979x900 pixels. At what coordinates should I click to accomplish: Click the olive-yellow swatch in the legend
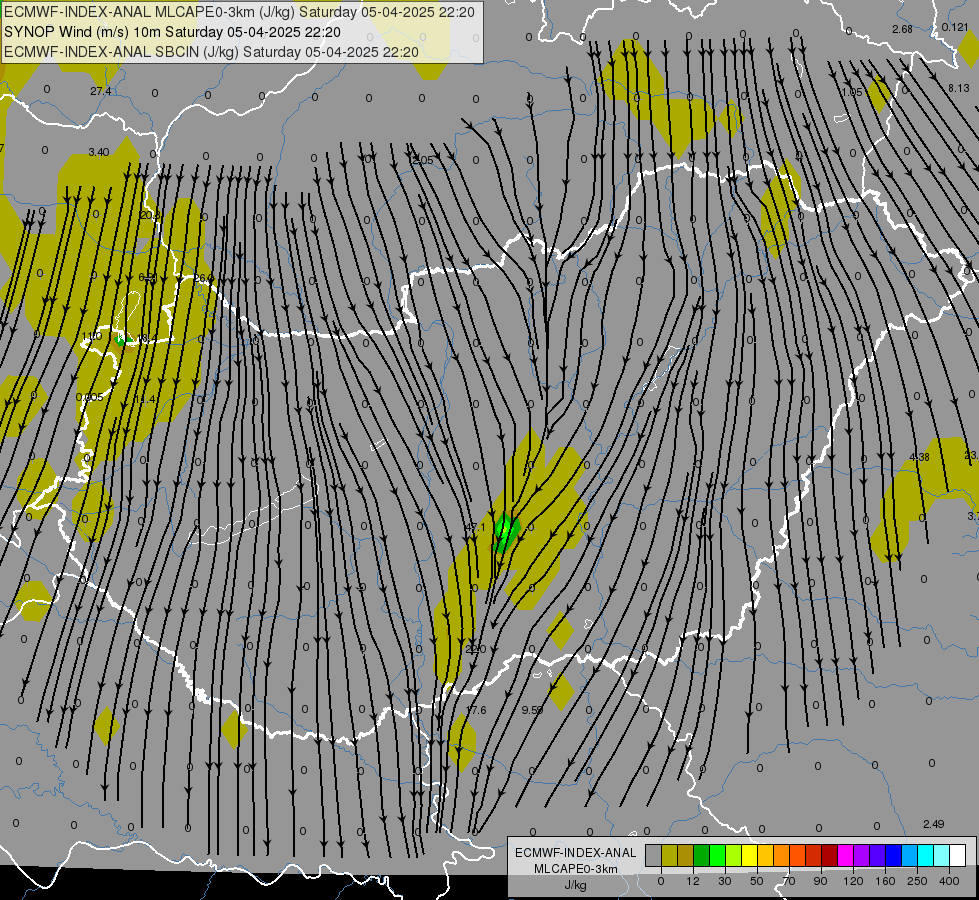(670, 855)
